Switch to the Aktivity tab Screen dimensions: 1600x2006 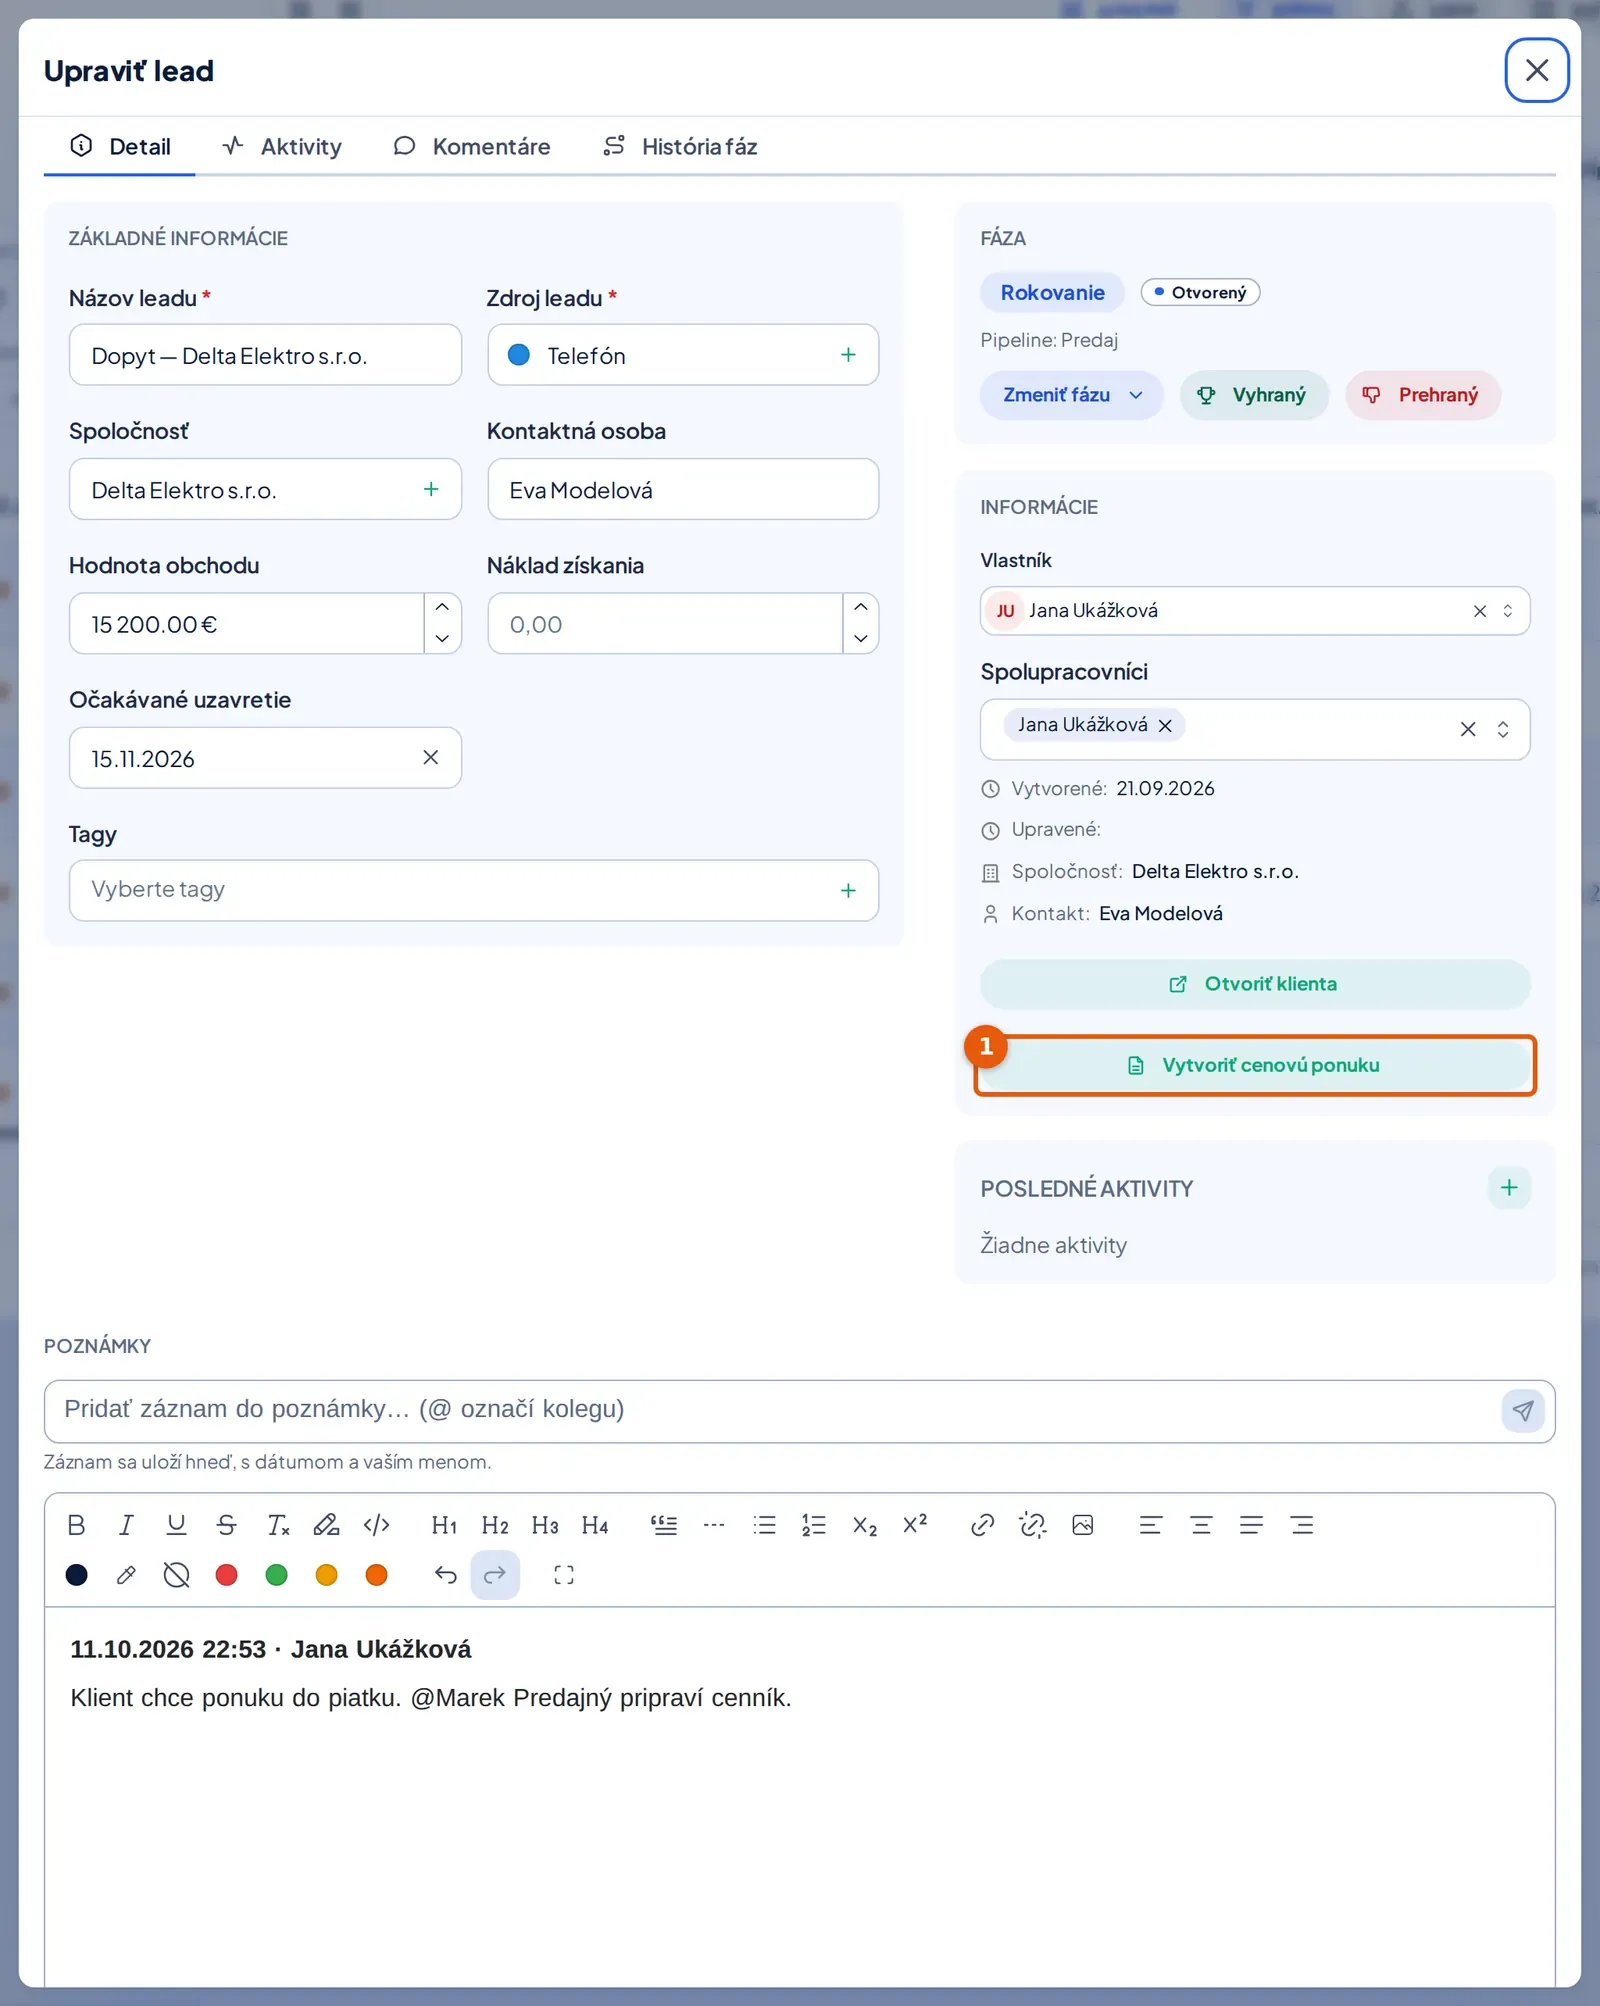(282, 147)
